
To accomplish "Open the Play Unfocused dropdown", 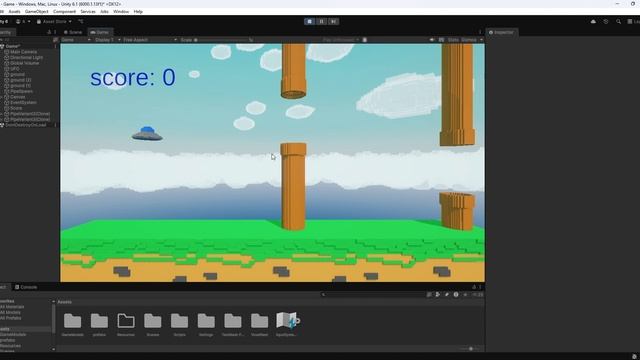I will click(x=341, y=40).
